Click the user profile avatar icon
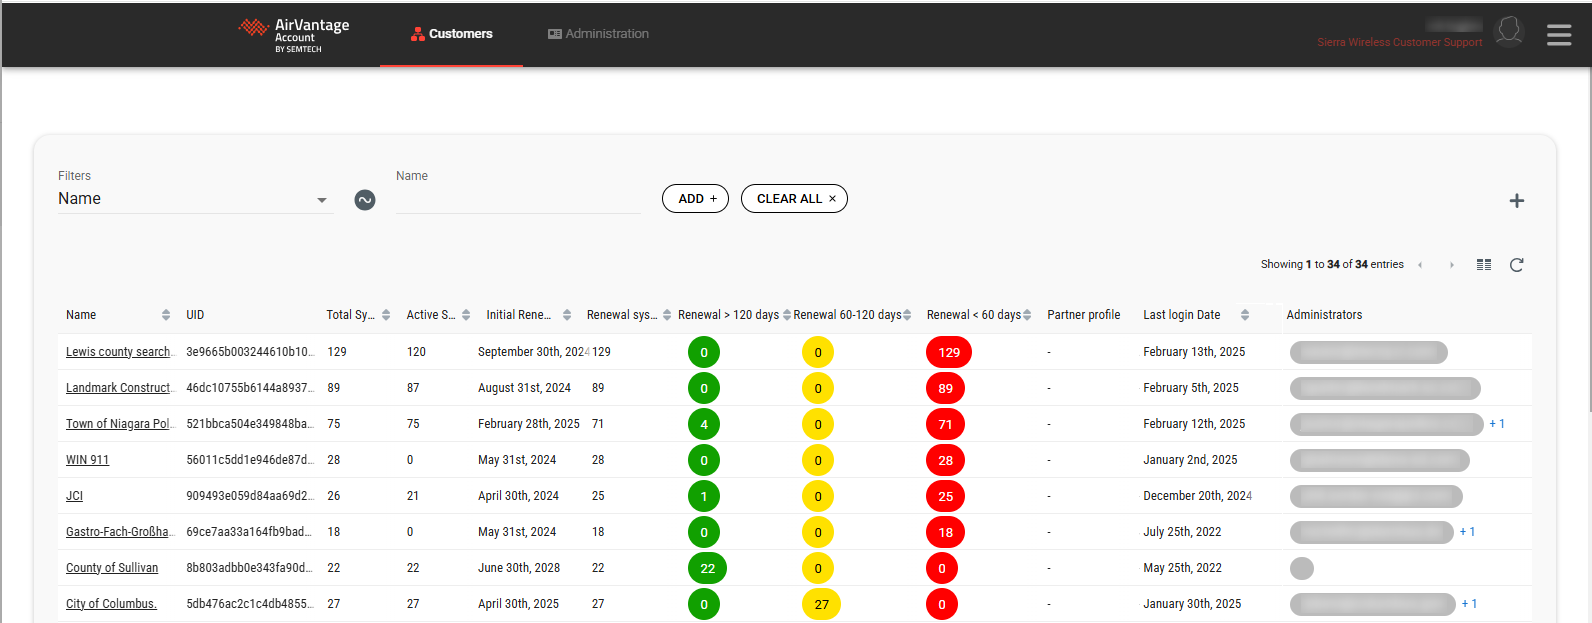Viewport: 1592px width, 623px height. pyautogui.click(x=1508, y=32)
